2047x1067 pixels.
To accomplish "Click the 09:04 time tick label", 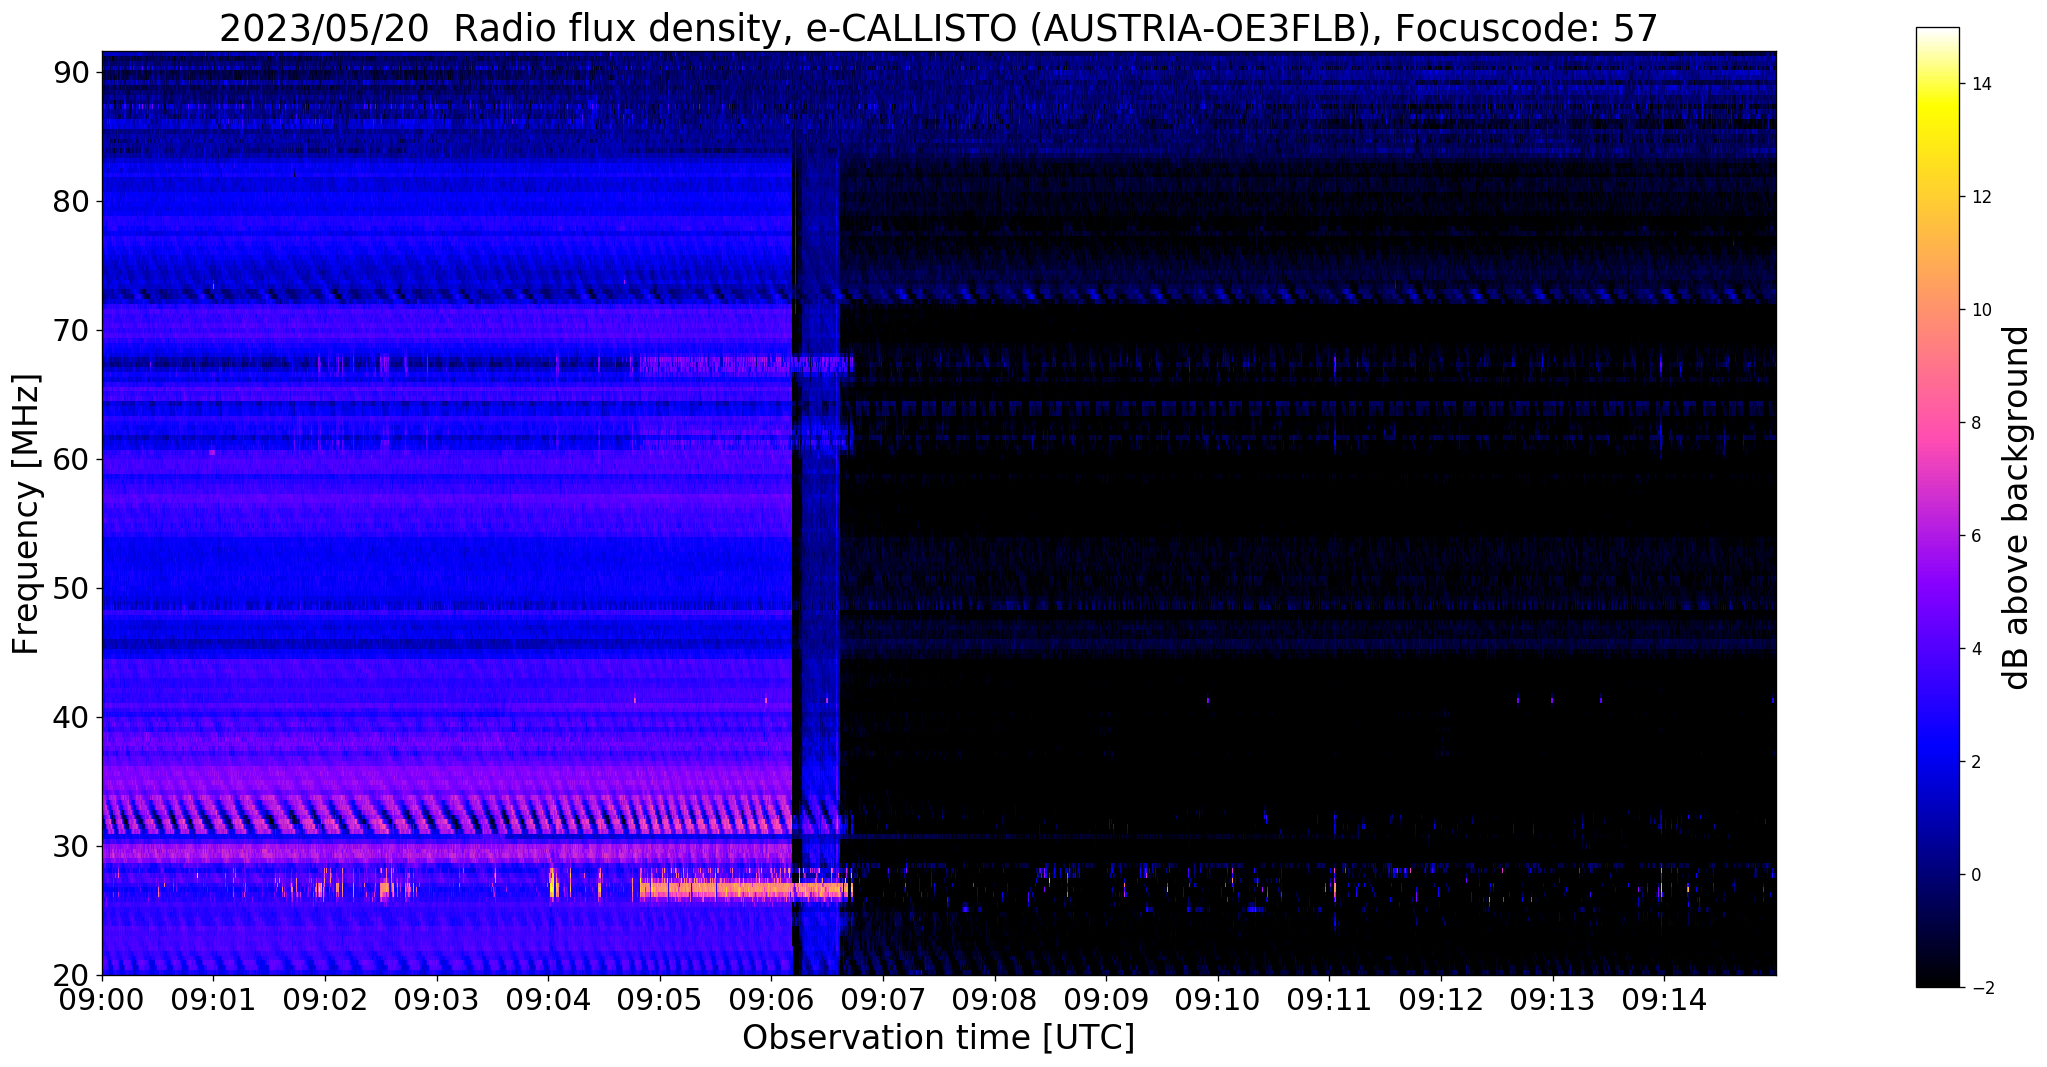I will 548,999.
